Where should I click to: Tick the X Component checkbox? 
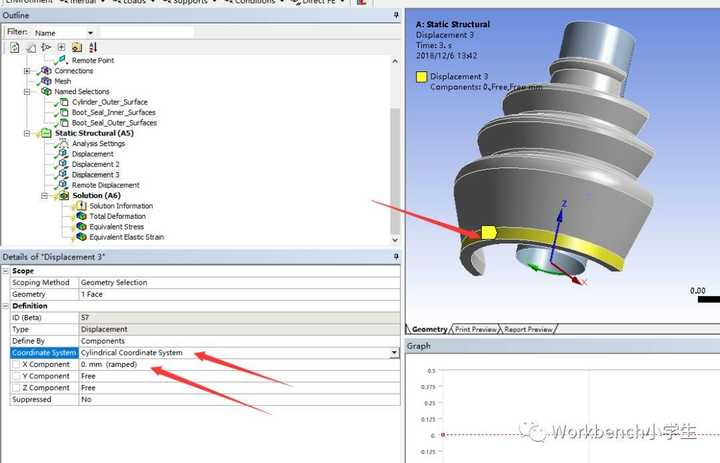coord(17,364)
